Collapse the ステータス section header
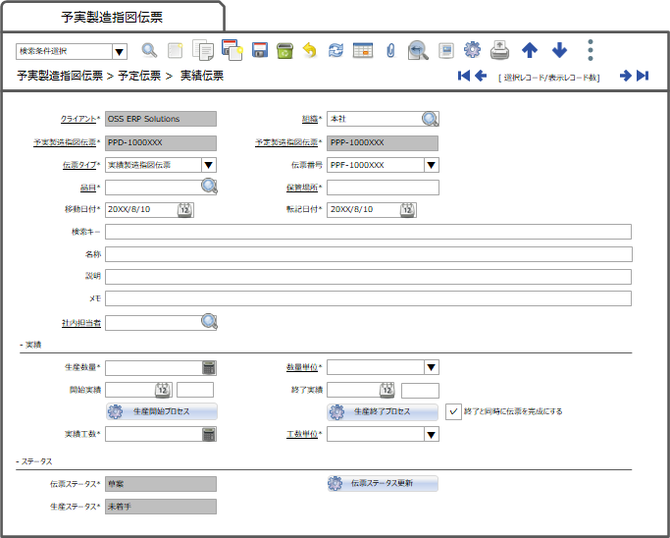The height and width of the screenshot is (538, 670). point(35,462)
